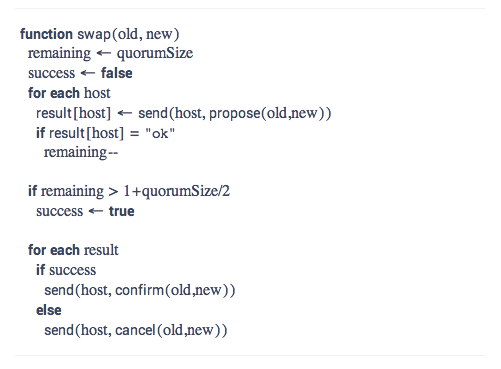The width and height of the screenshot is (501, 369).
Task: Click '1+quorumSize/2' expression
Action: point(177,192)
